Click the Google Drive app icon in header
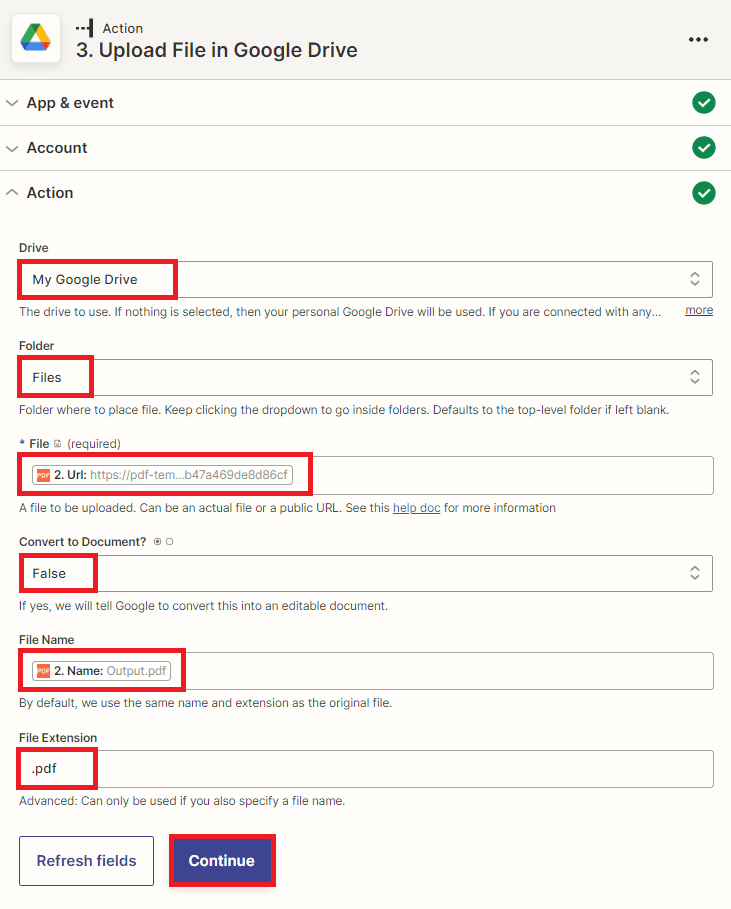This screenshot has width=731, height=909. click(x=35, y=38)
